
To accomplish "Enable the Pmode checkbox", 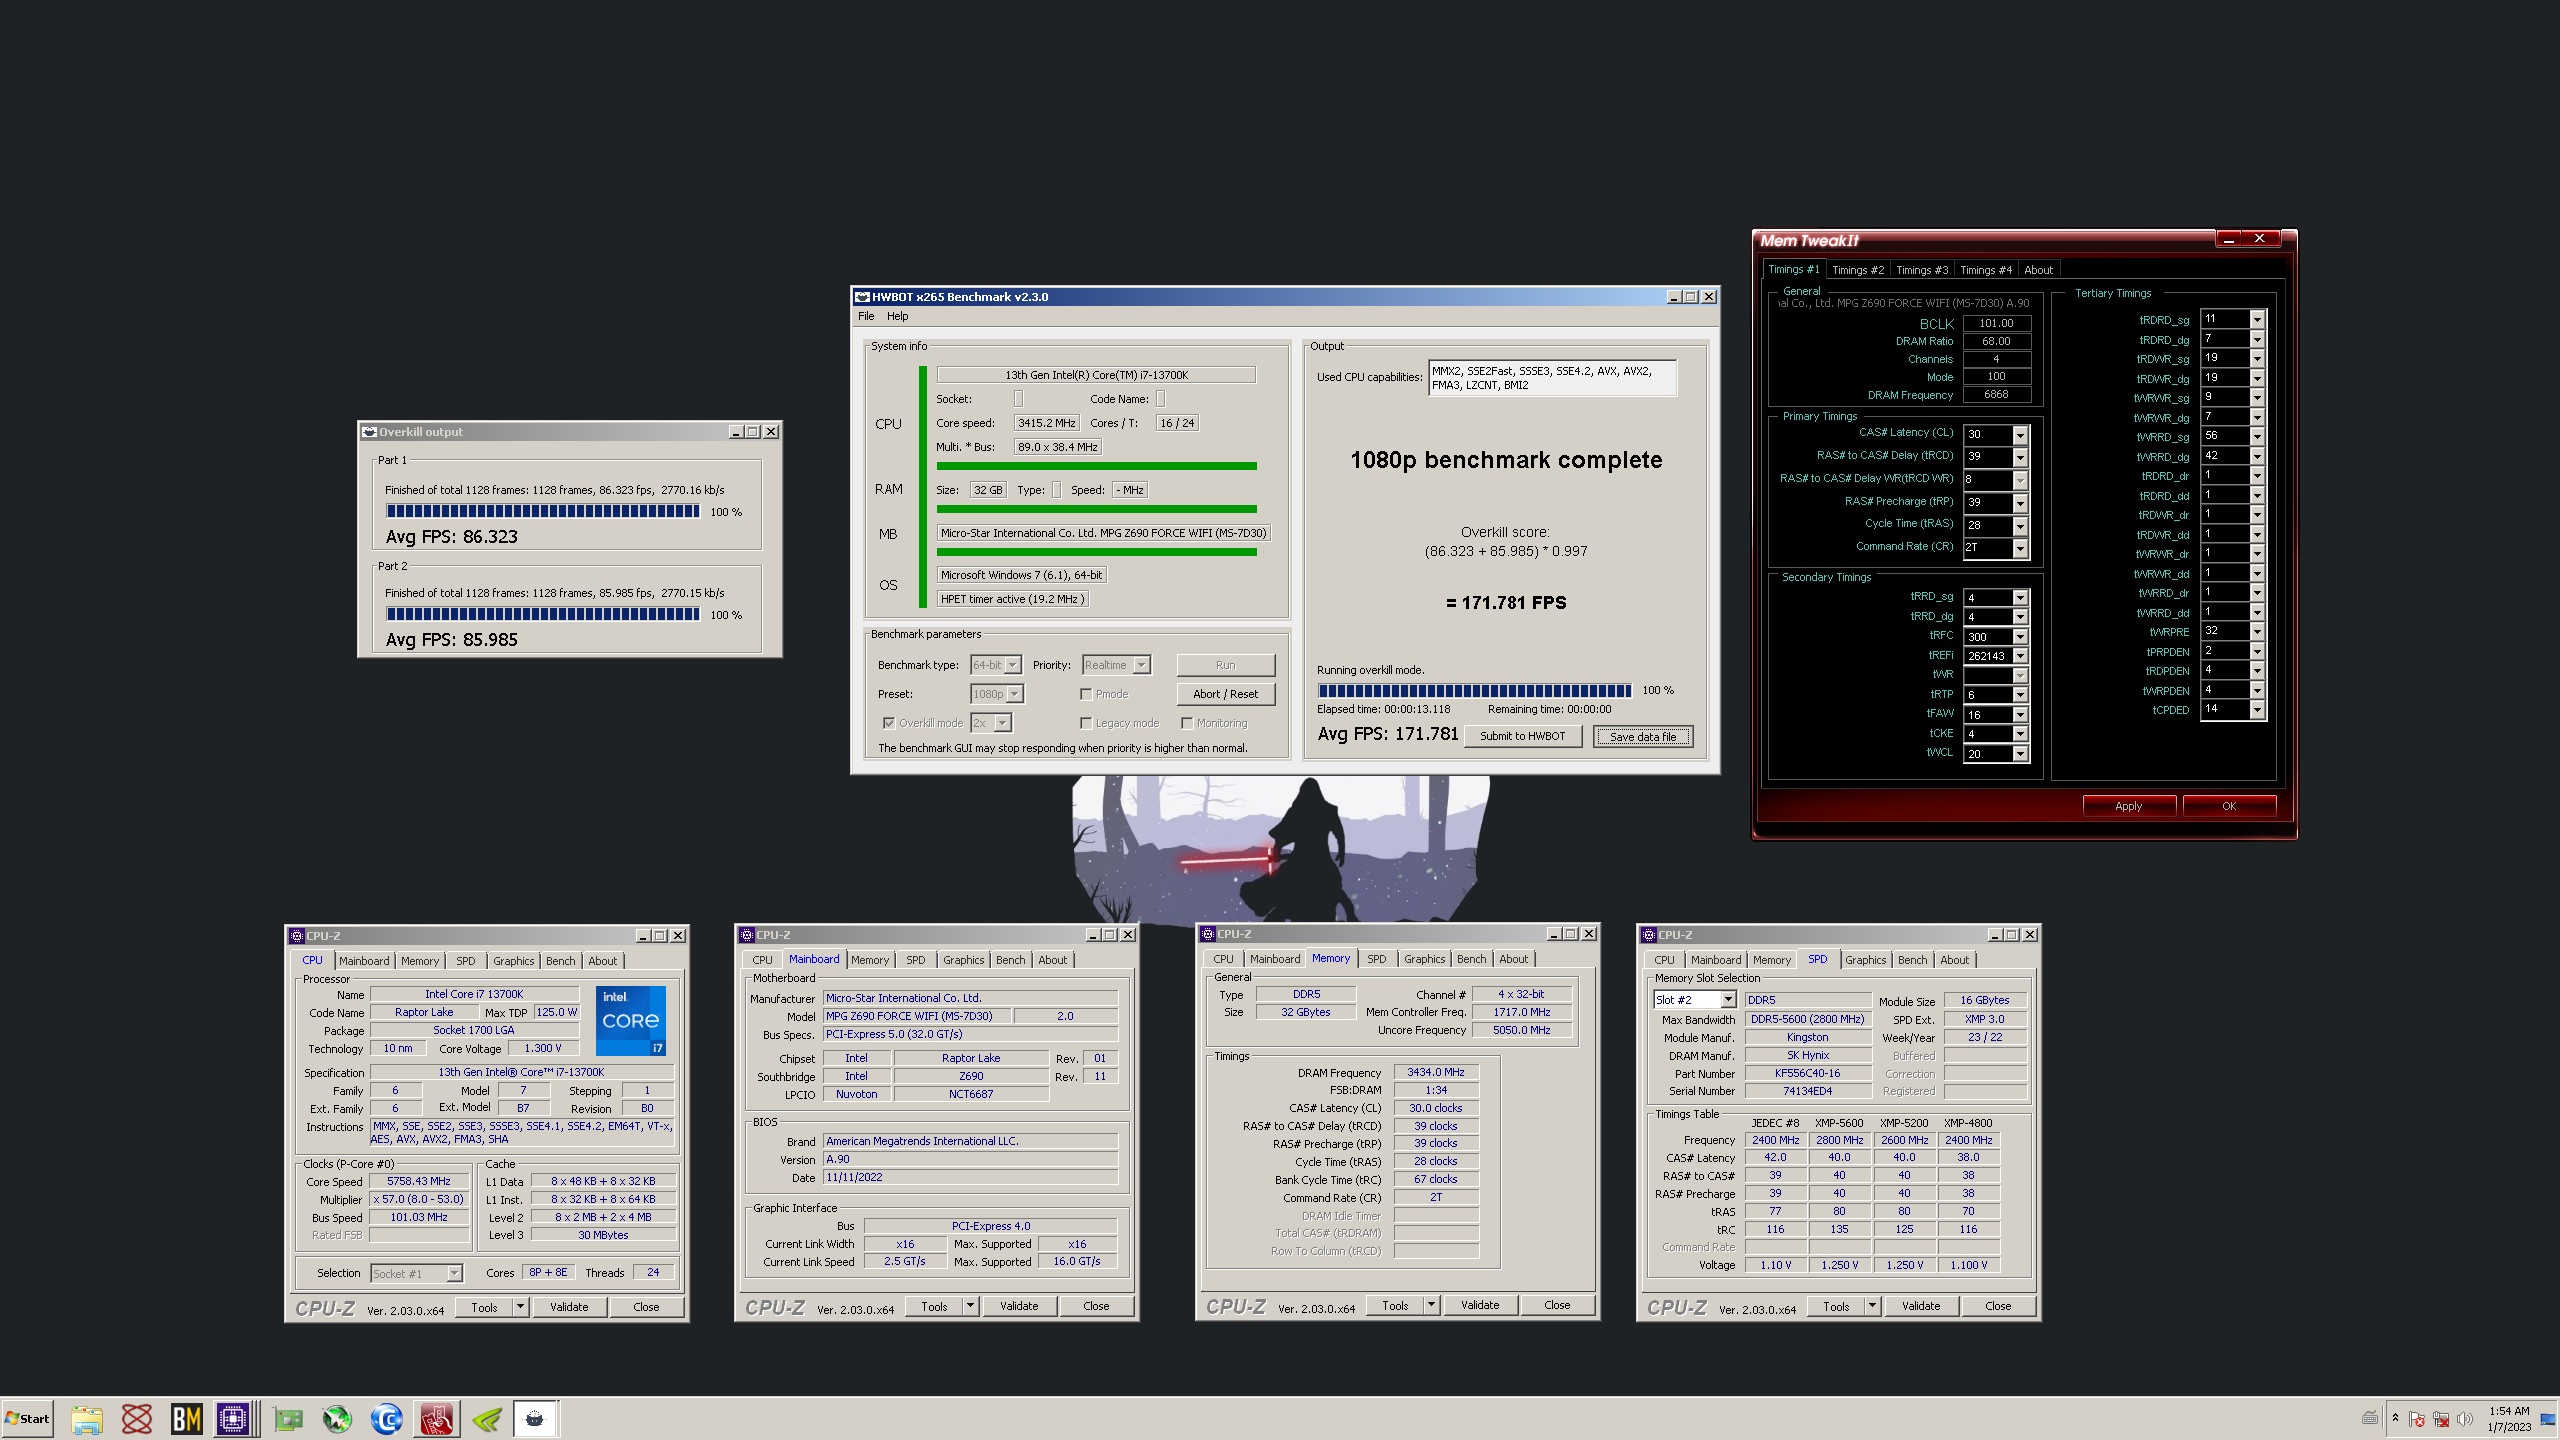I will click(x=1086, y=694).
